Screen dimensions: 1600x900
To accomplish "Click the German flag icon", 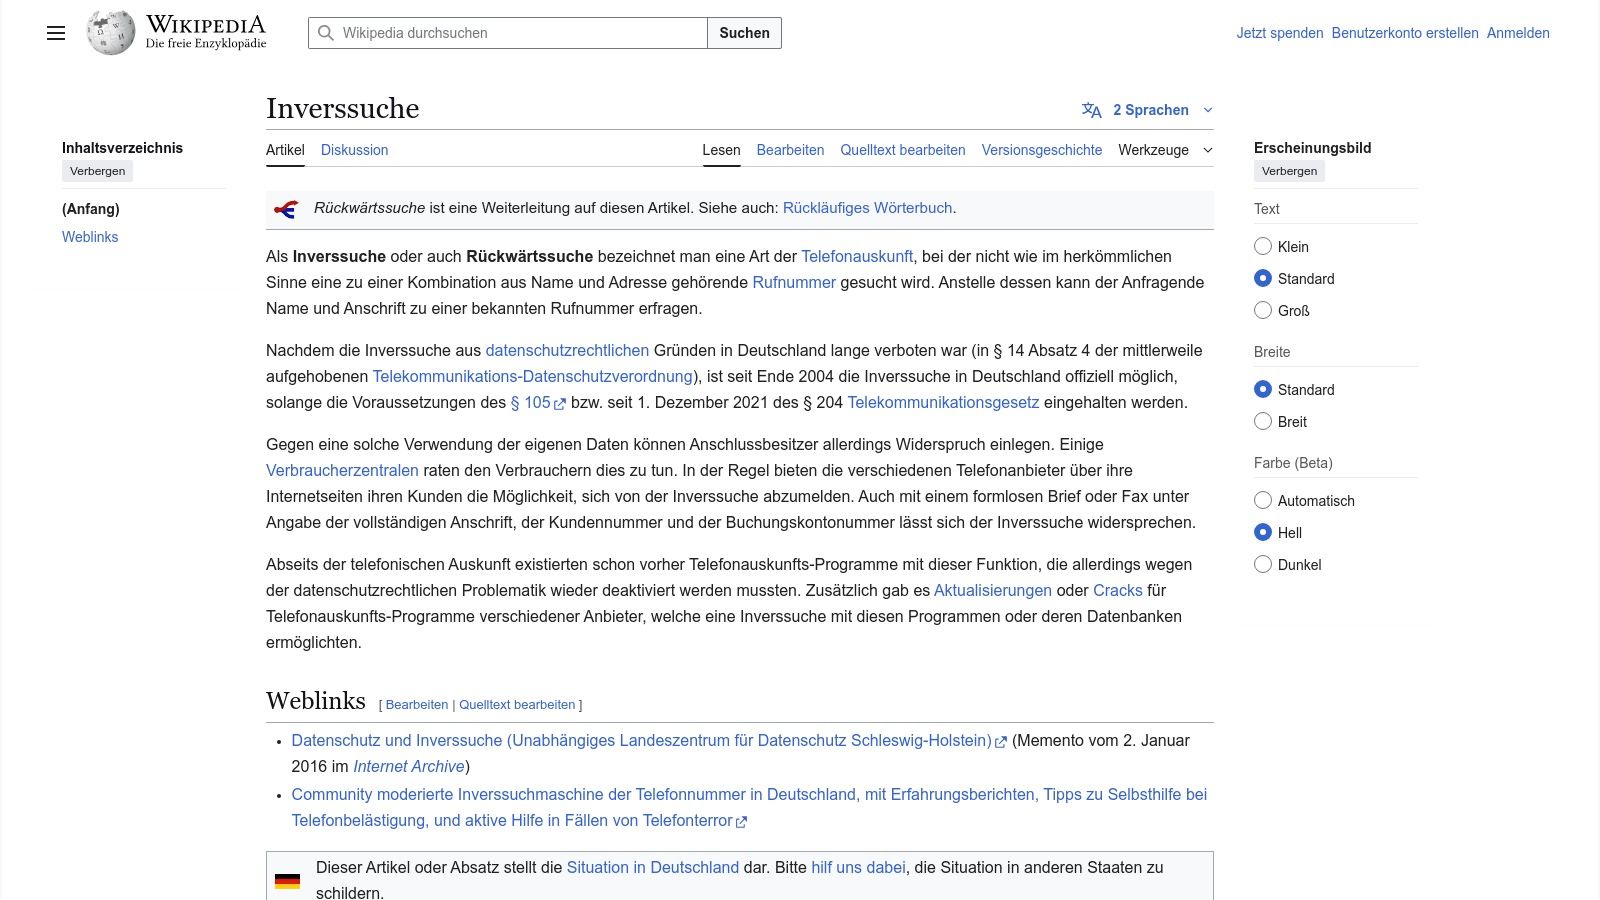I will point(288,881).
